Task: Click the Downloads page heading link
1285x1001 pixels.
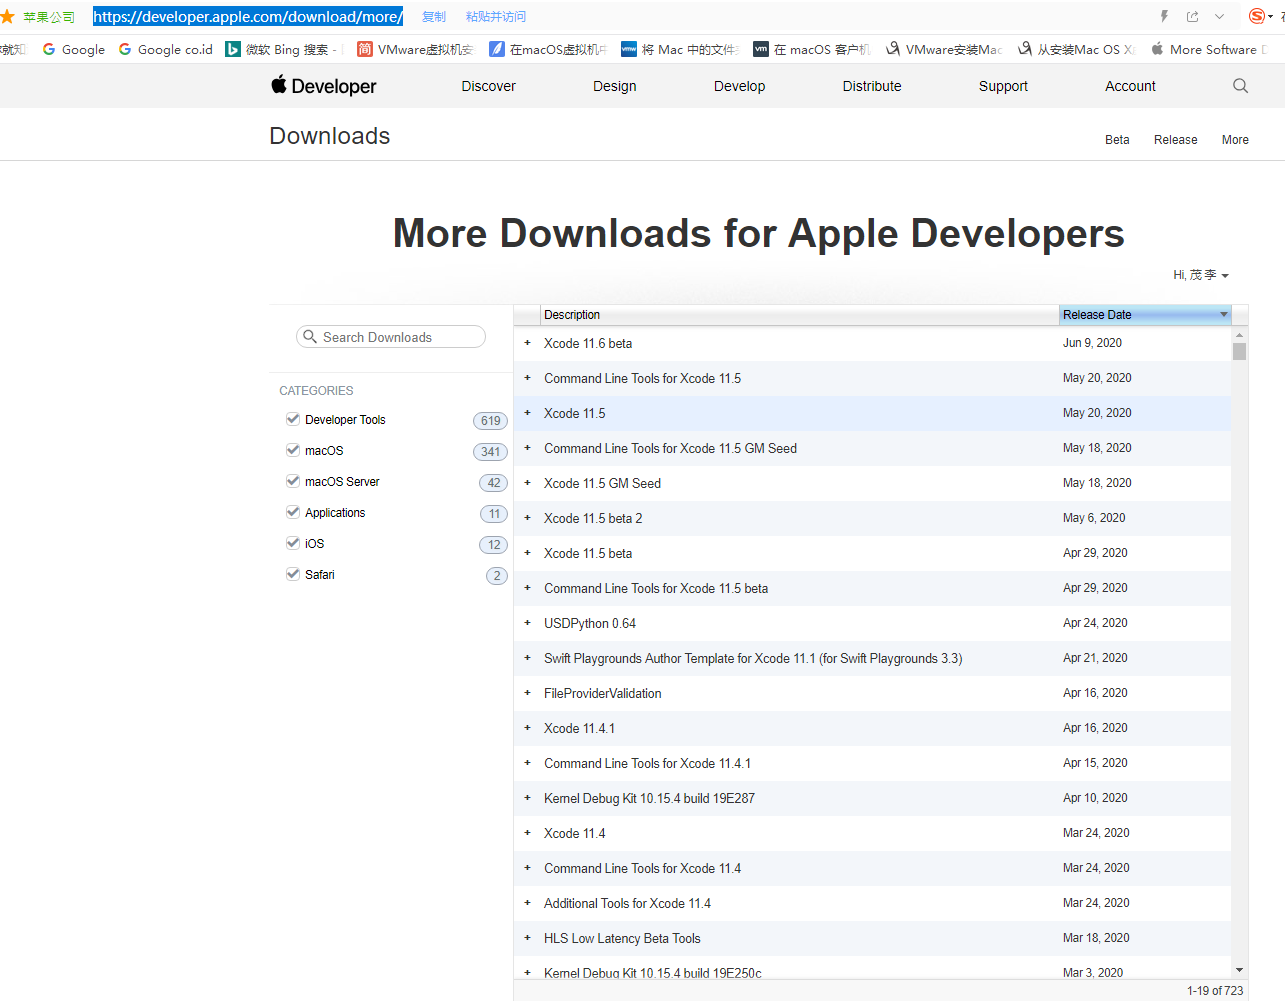Action: tap(330, 136)
